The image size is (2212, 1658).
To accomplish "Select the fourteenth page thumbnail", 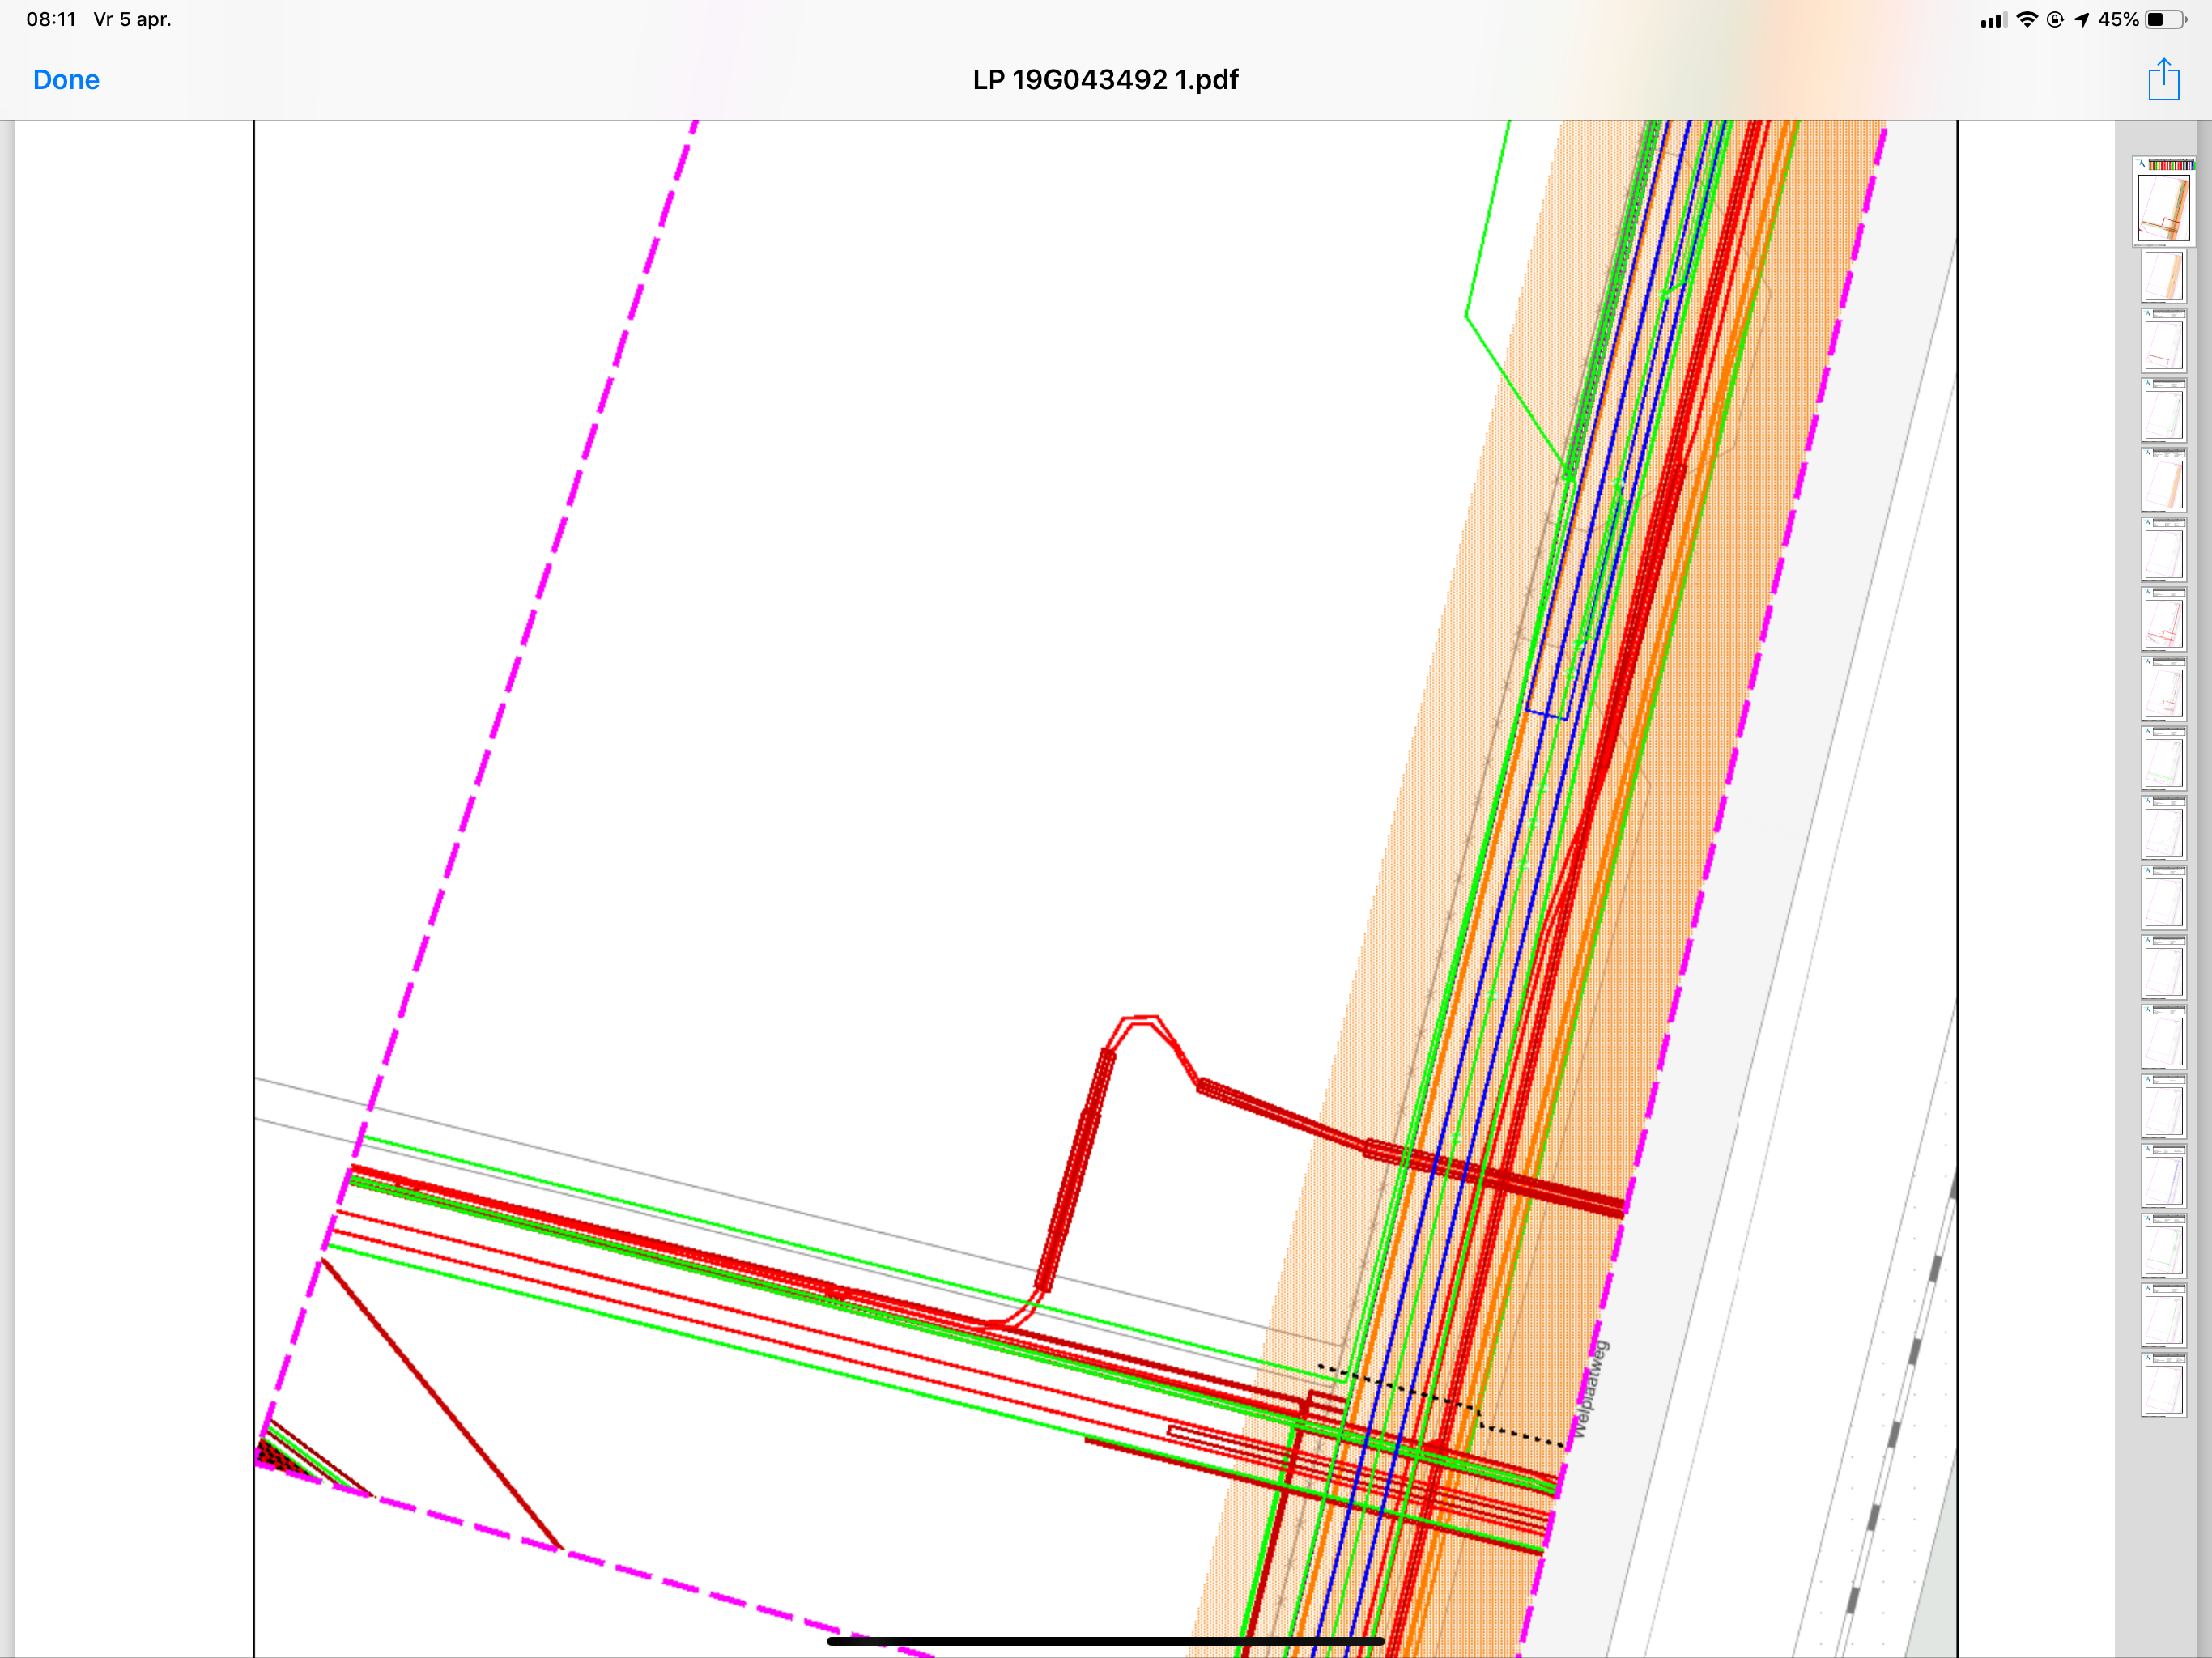I will tap(2164, 1108).
